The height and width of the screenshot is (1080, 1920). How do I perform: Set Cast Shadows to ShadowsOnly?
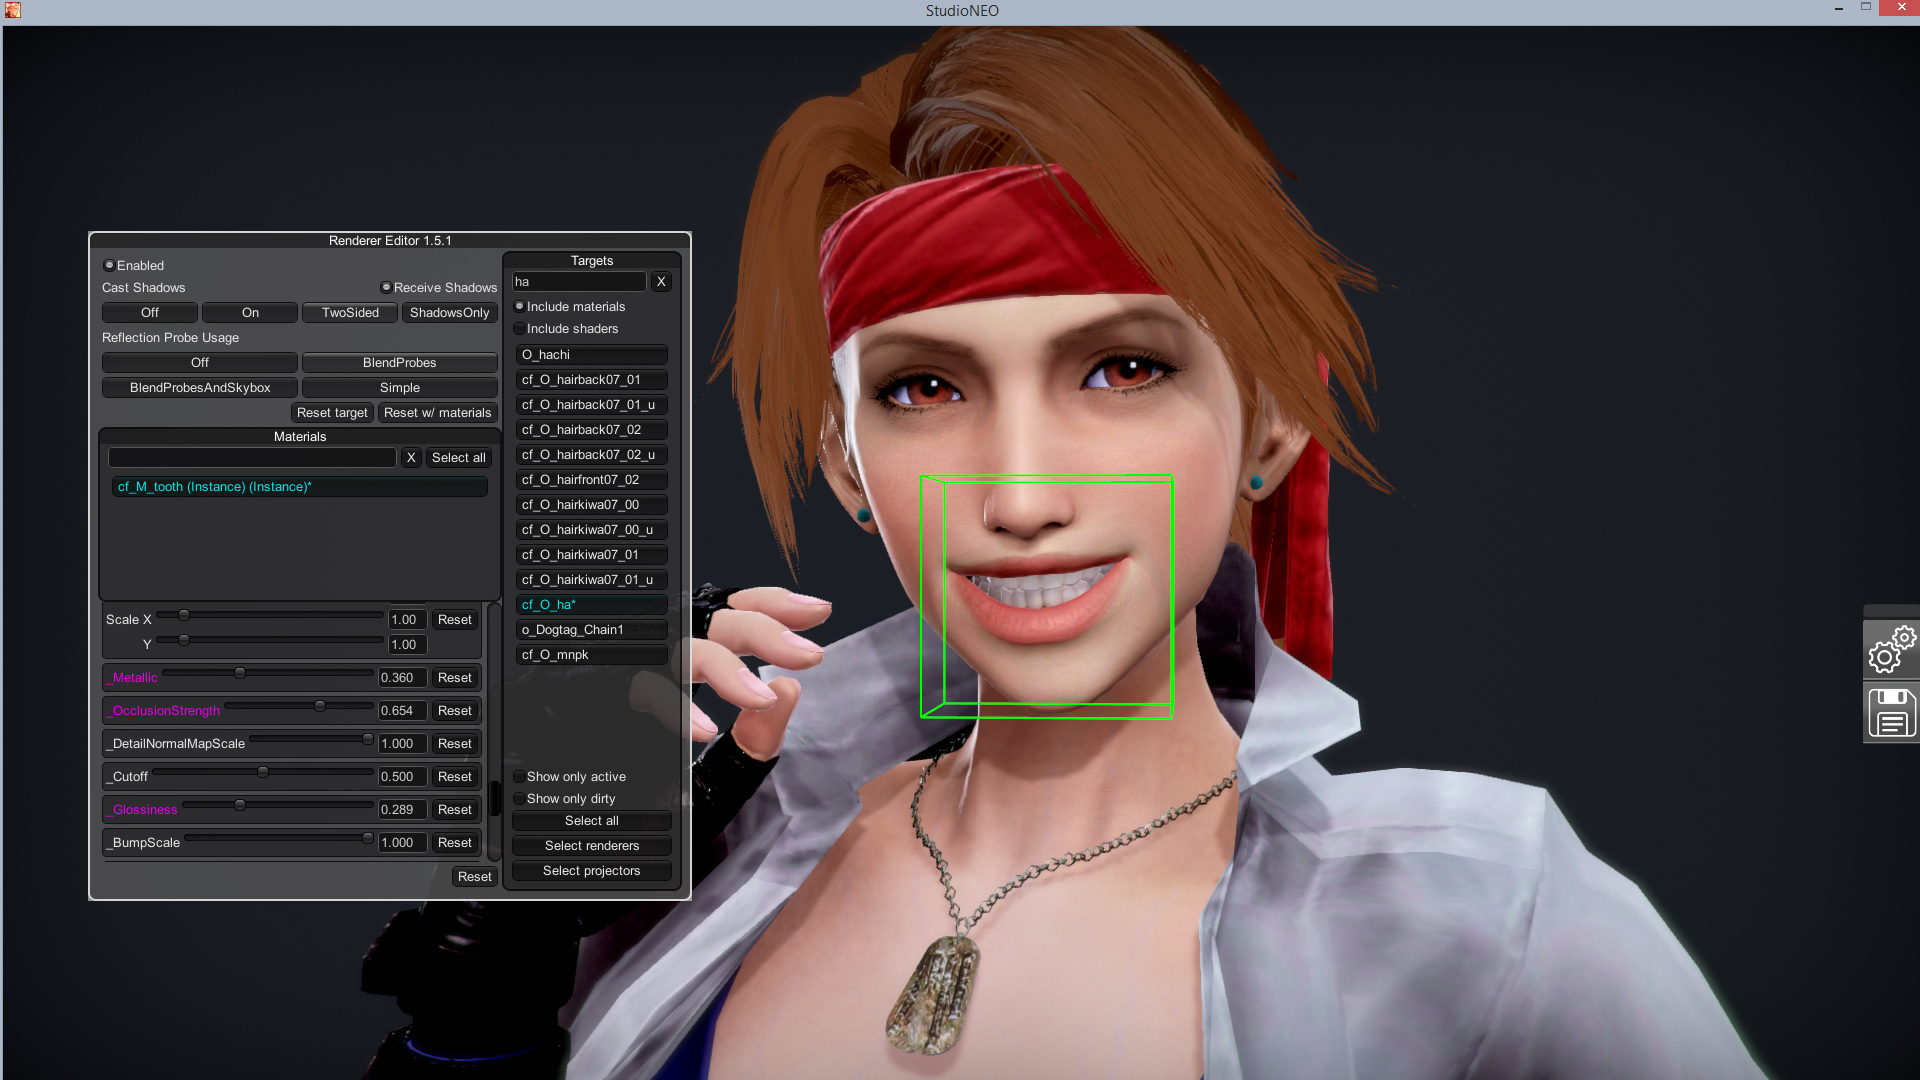450,312
